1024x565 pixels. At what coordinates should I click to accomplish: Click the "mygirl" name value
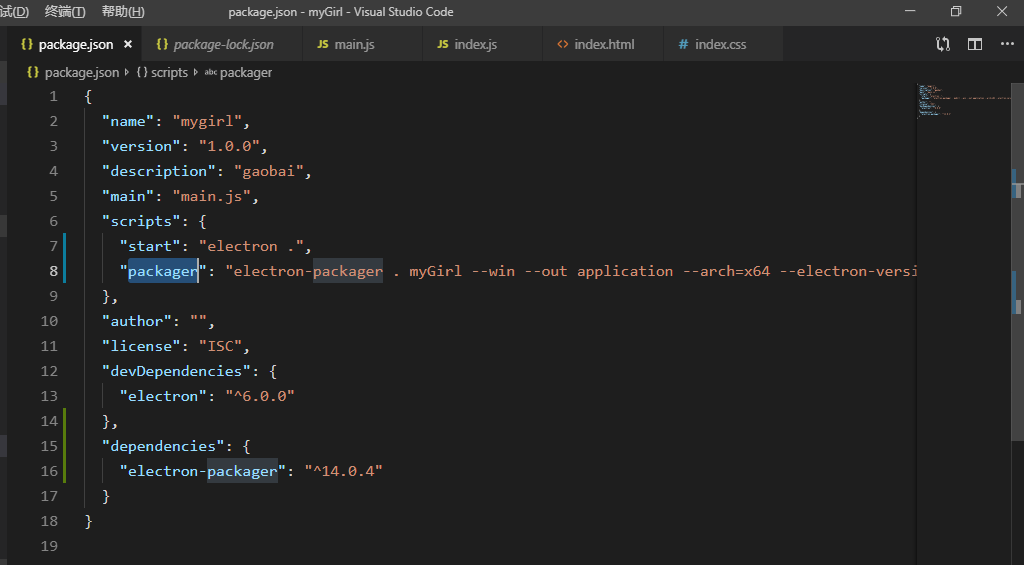(x=207, y=121)
